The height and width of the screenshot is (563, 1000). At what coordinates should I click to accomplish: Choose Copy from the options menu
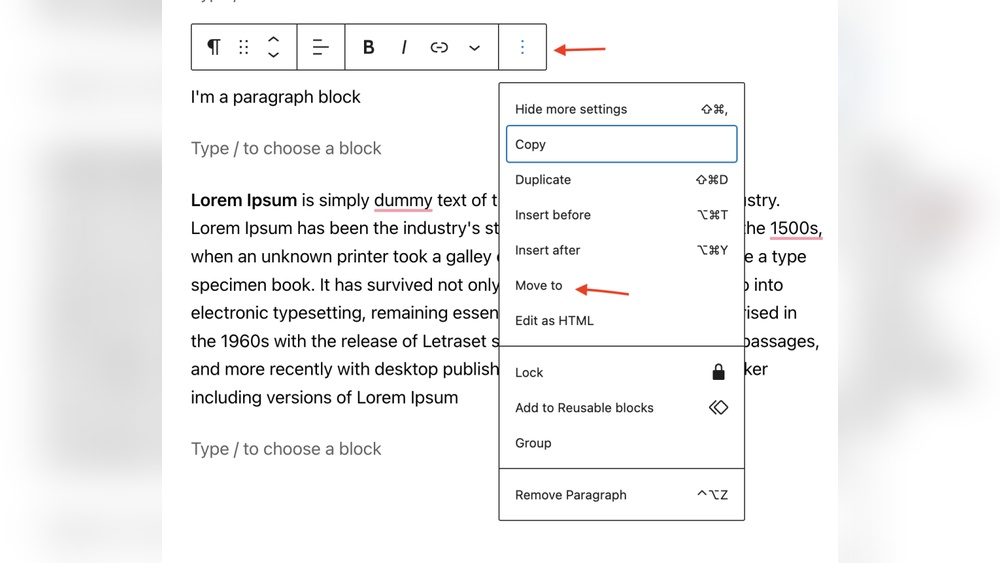pos(621,144)
